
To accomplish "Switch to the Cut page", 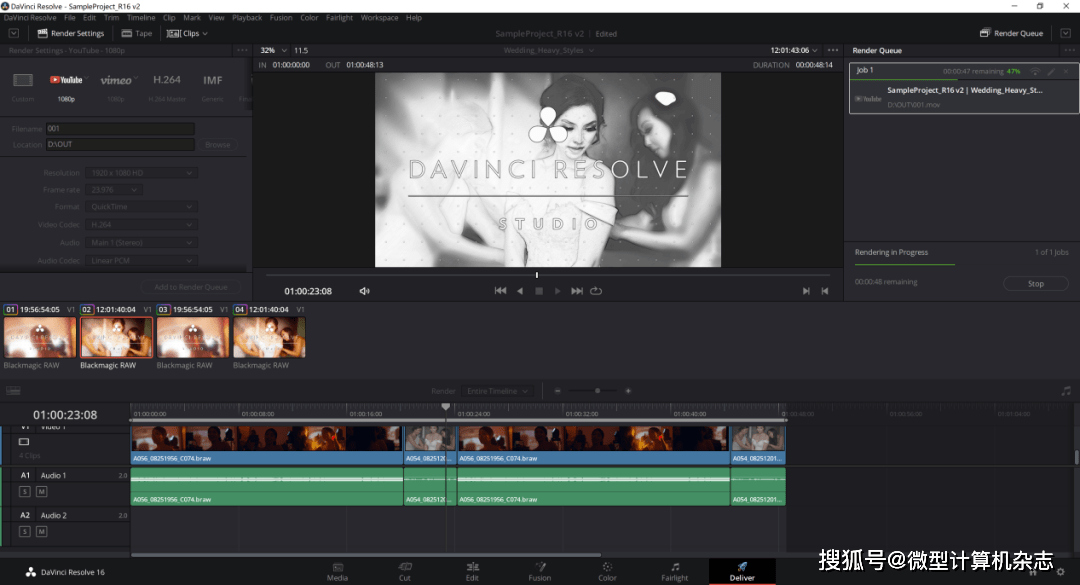I will 405,572.
